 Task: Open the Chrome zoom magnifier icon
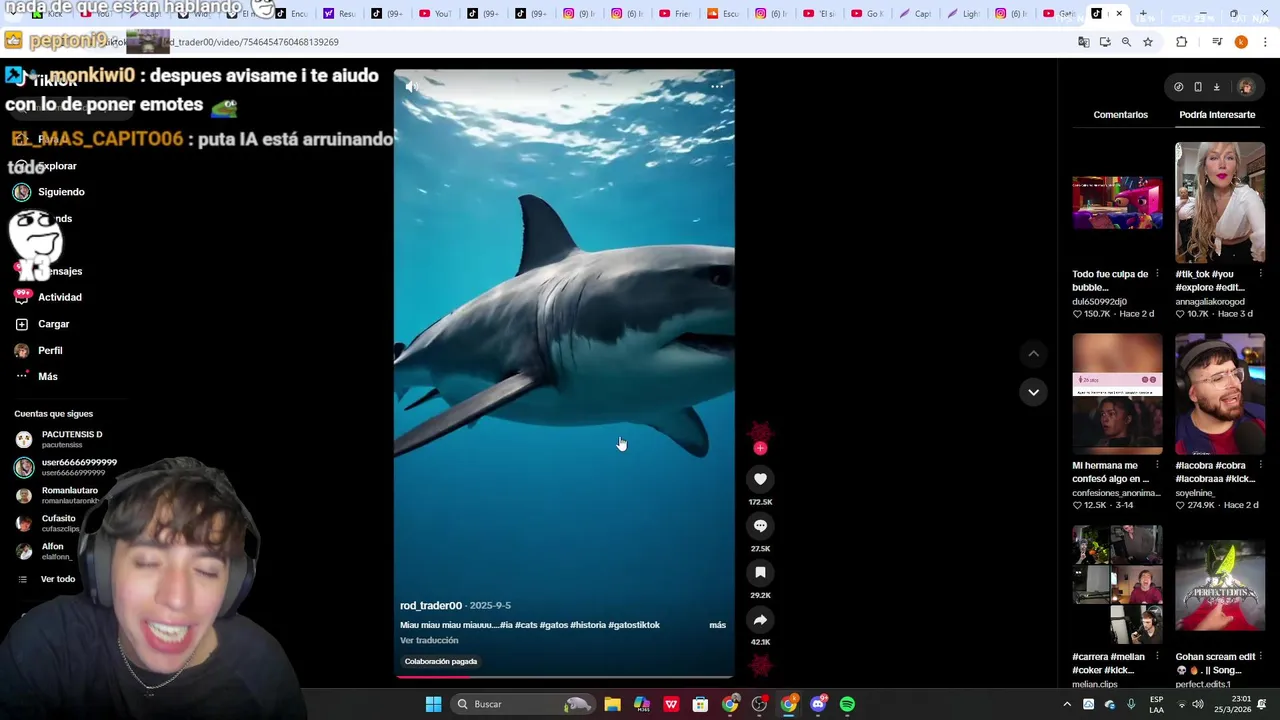click(1126, 42)
